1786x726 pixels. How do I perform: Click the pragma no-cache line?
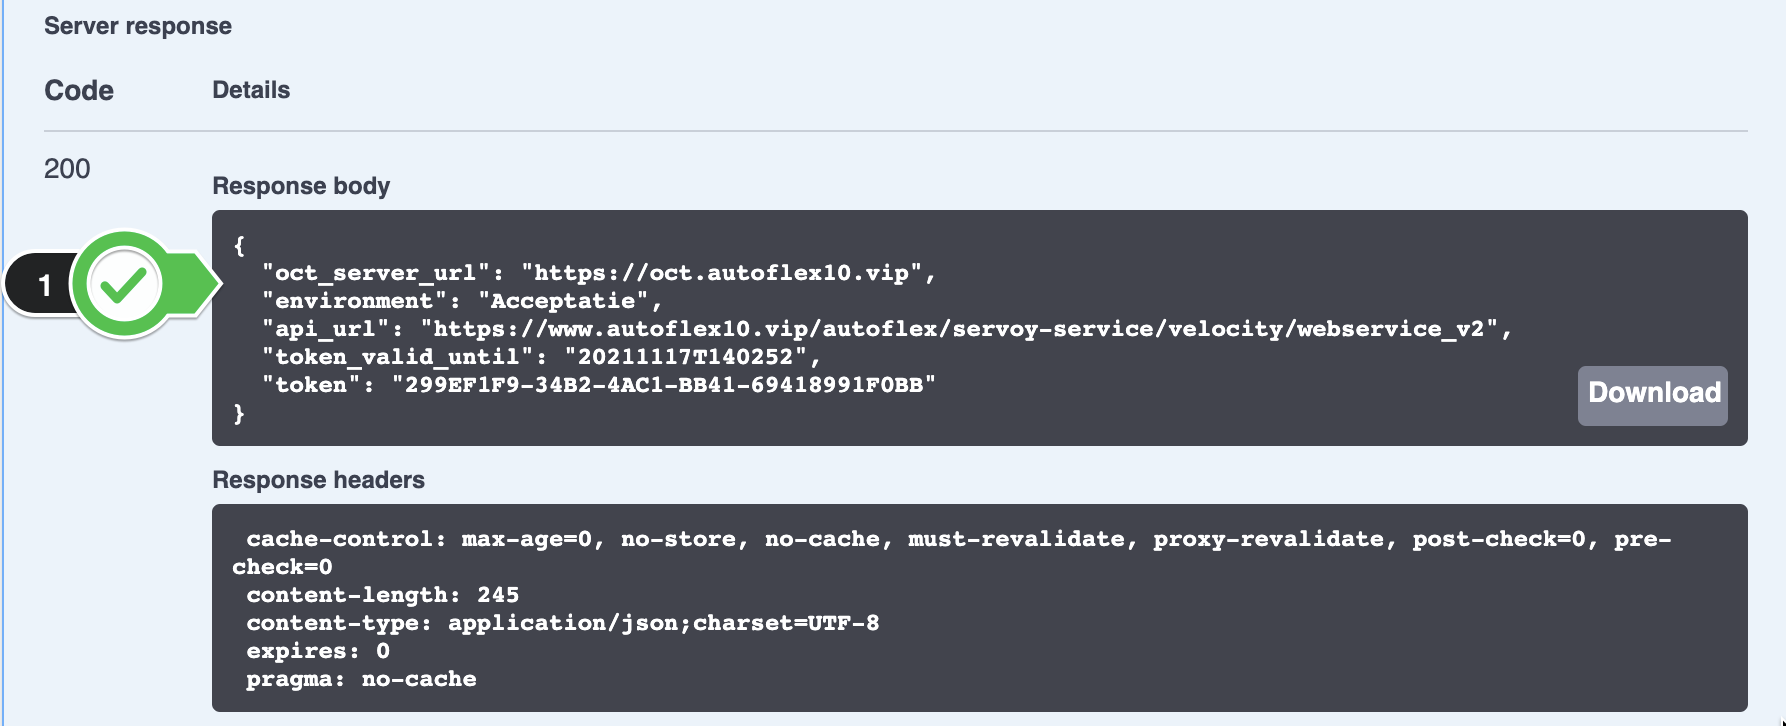click(361, 679)
